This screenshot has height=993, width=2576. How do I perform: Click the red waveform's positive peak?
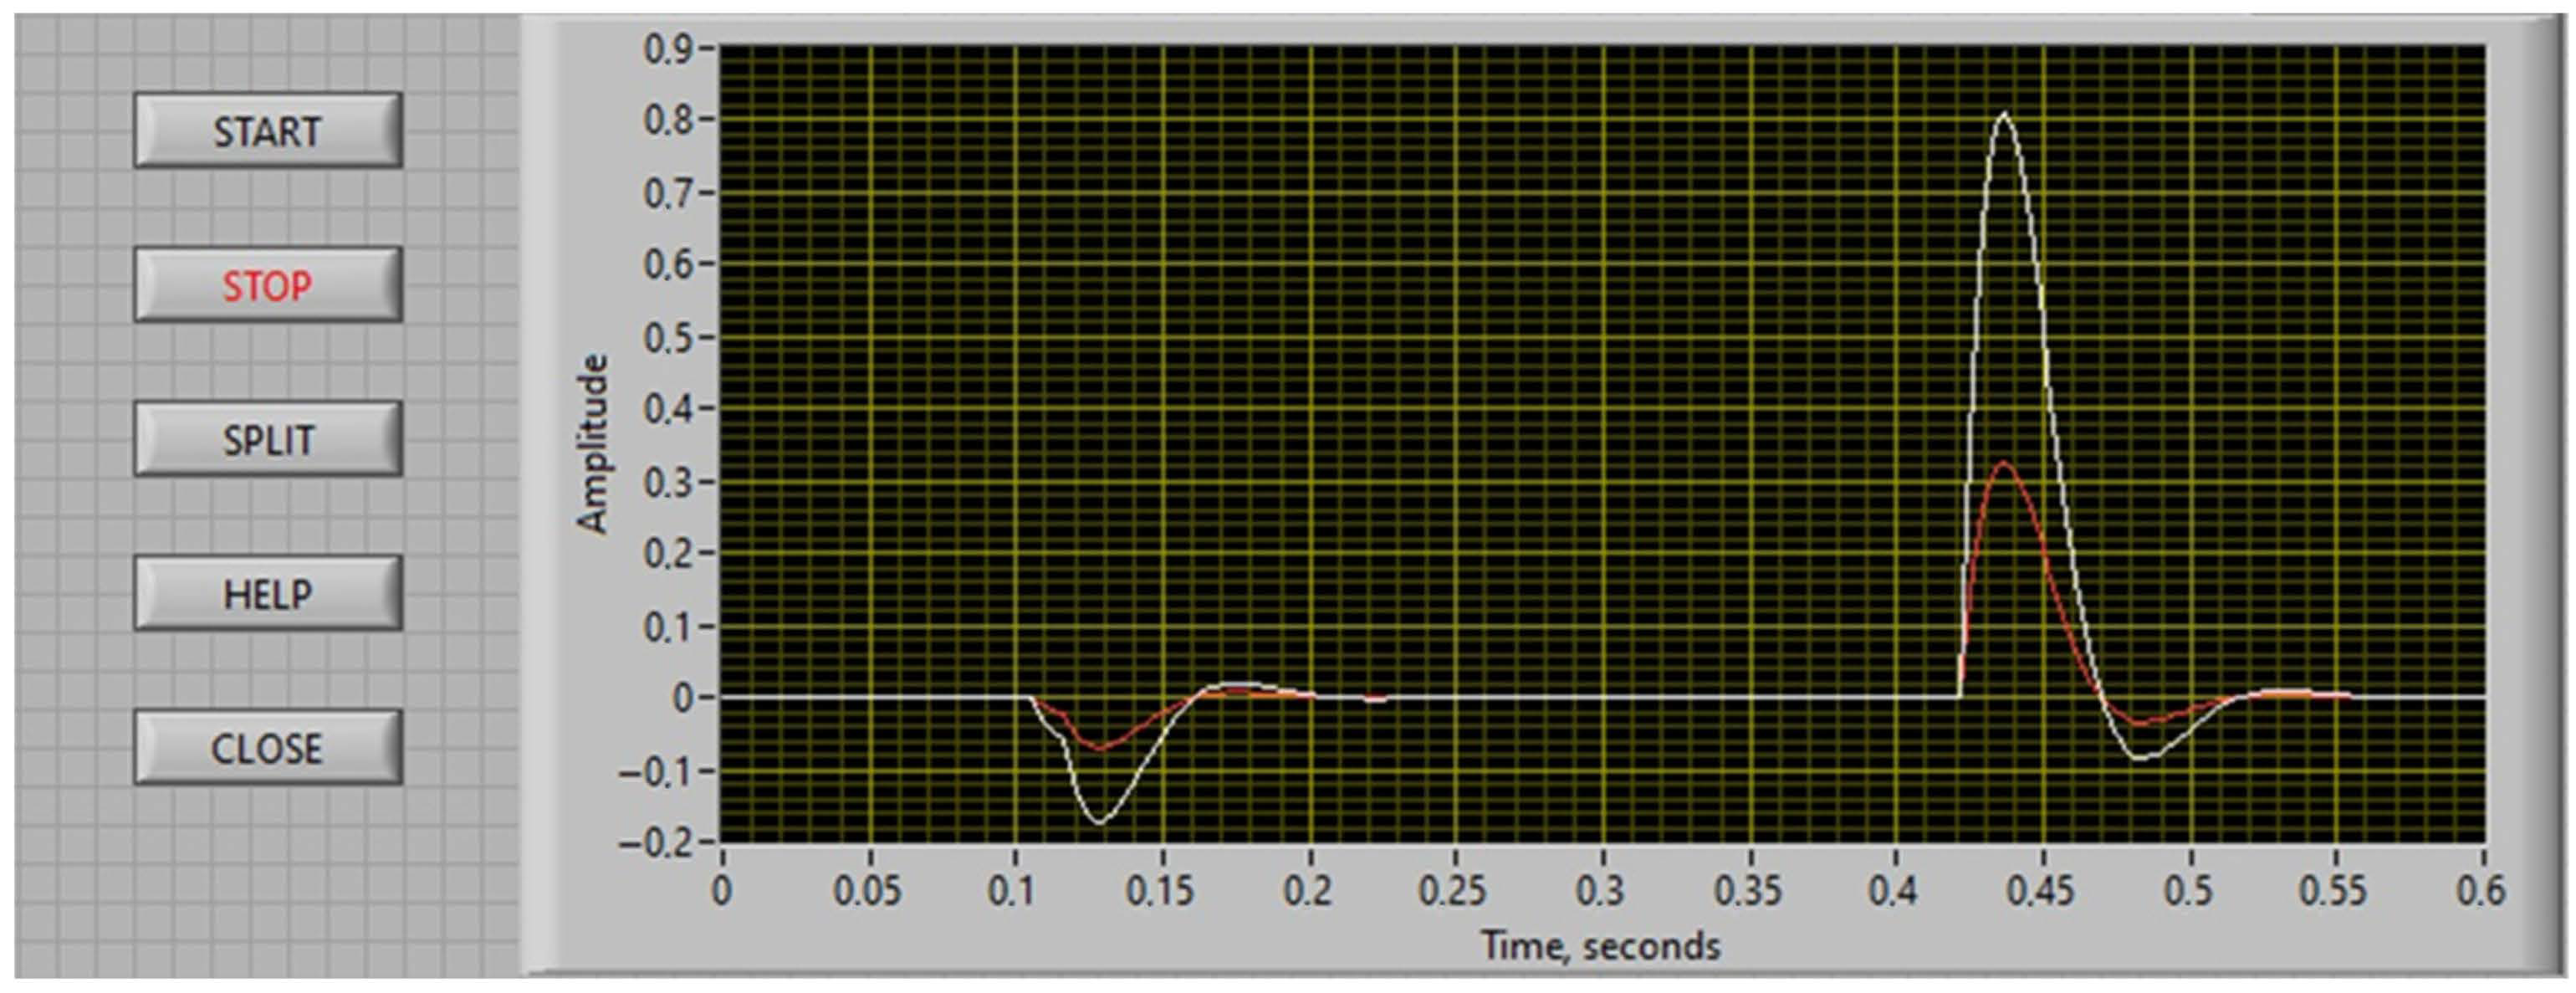[2003, 463]
